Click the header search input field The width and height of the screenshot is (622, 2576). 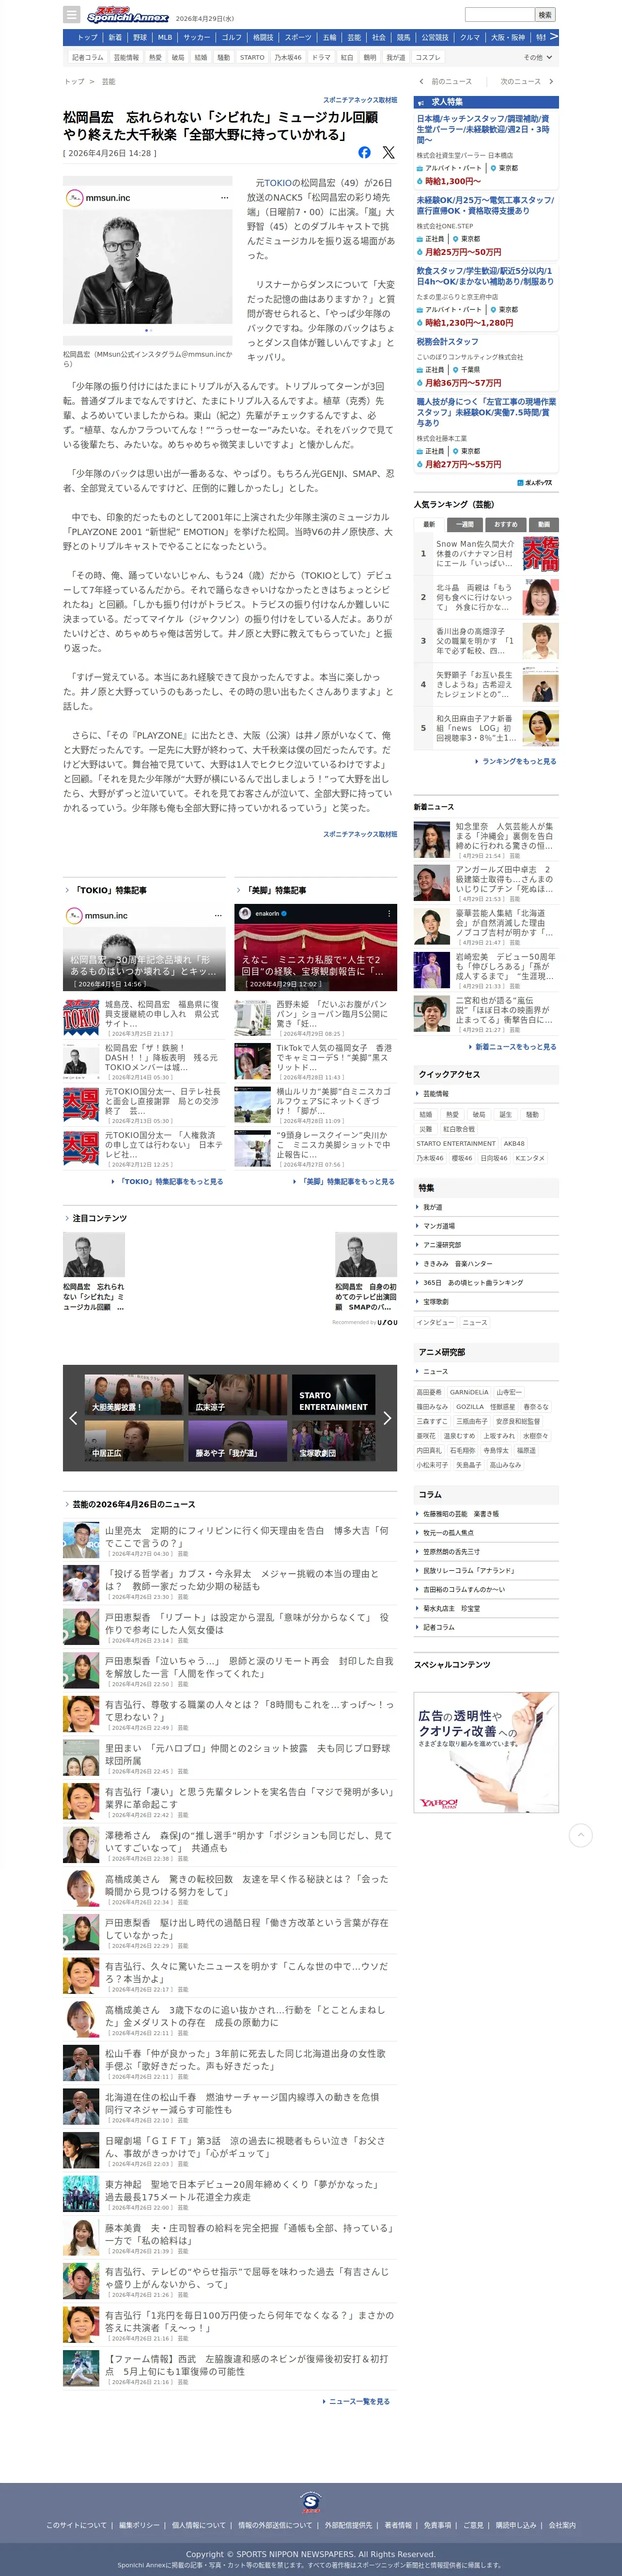(499, 15)
